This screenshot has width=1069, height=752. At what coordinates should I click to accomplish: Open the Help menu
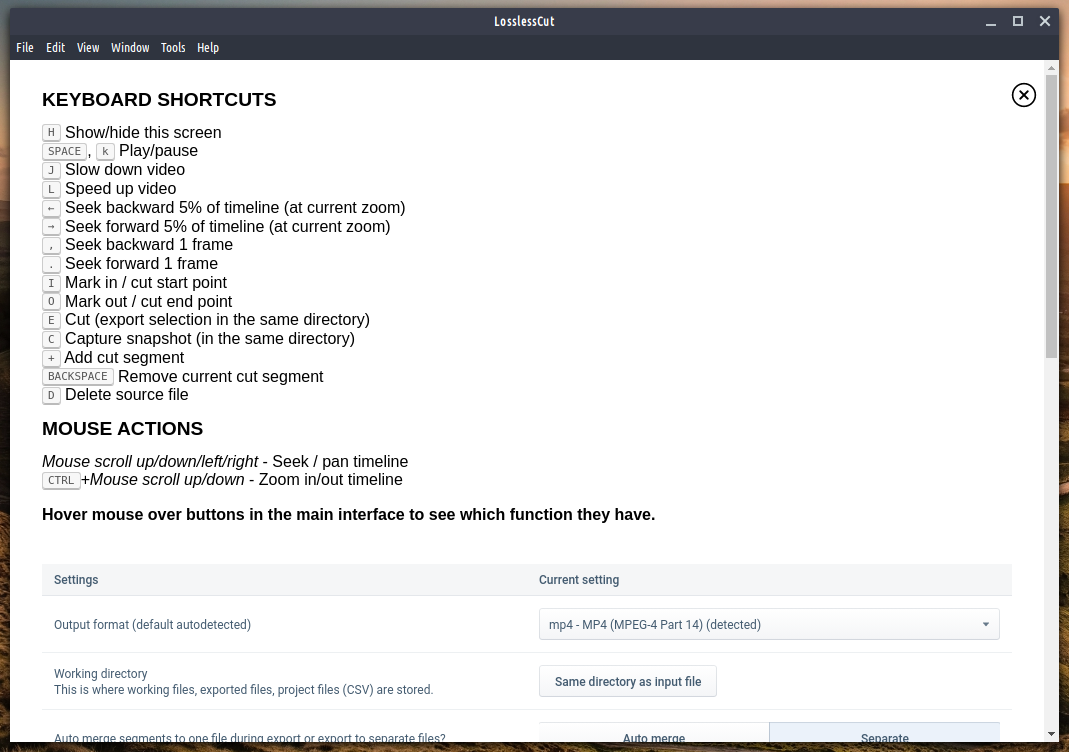point(208,48)
